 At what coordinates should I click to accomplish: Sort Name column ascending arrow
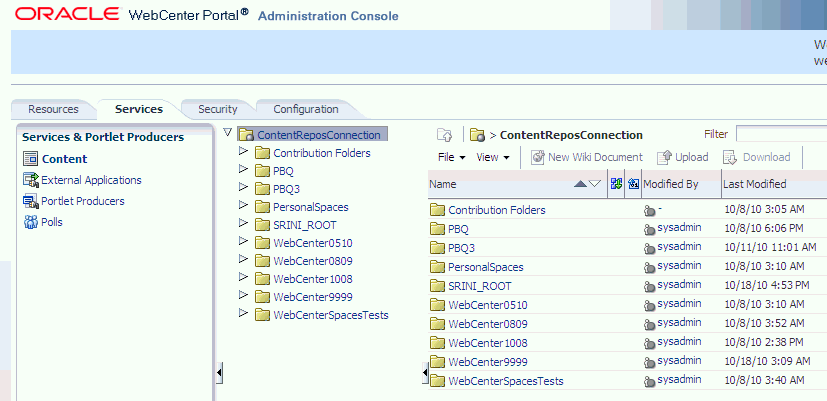tap(581, 184)
